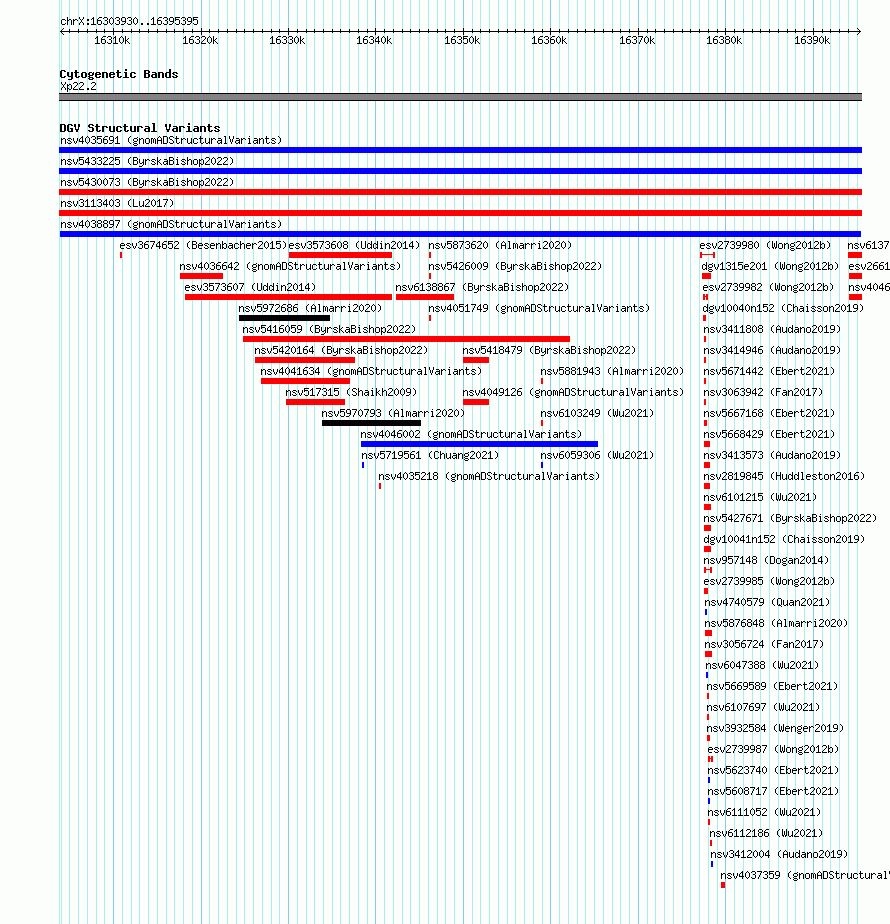Click the nsv6047388 Wu2021 label
Viewport: 890px width, 924px height.
[763, 665]
